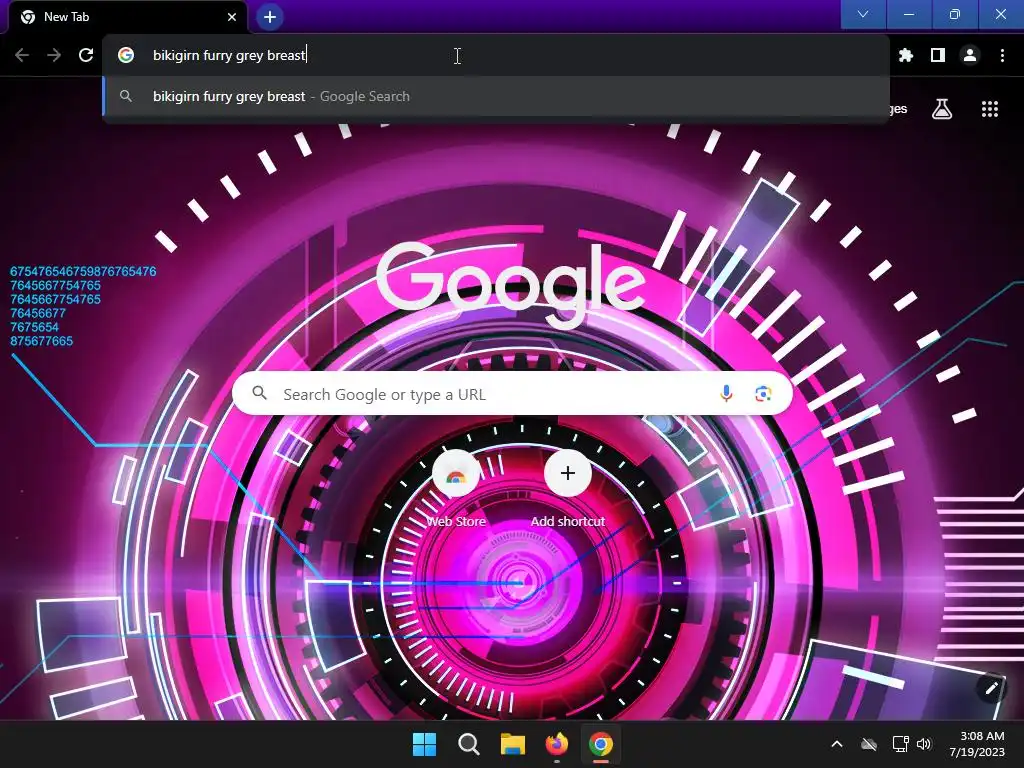Open the clock showing 3:08 AM
Viewport: 1024px width, 768px height.
(977, 744)
